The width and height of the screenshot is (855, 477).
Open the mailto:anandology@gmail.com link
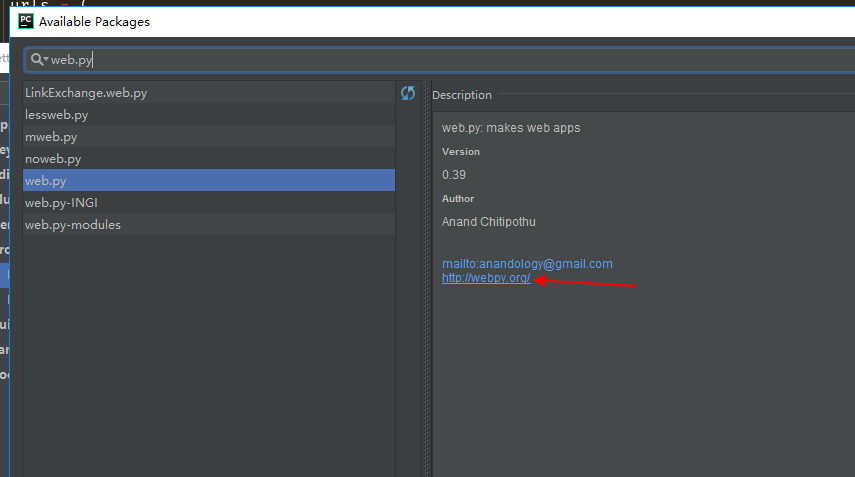[x=527, y=264]
